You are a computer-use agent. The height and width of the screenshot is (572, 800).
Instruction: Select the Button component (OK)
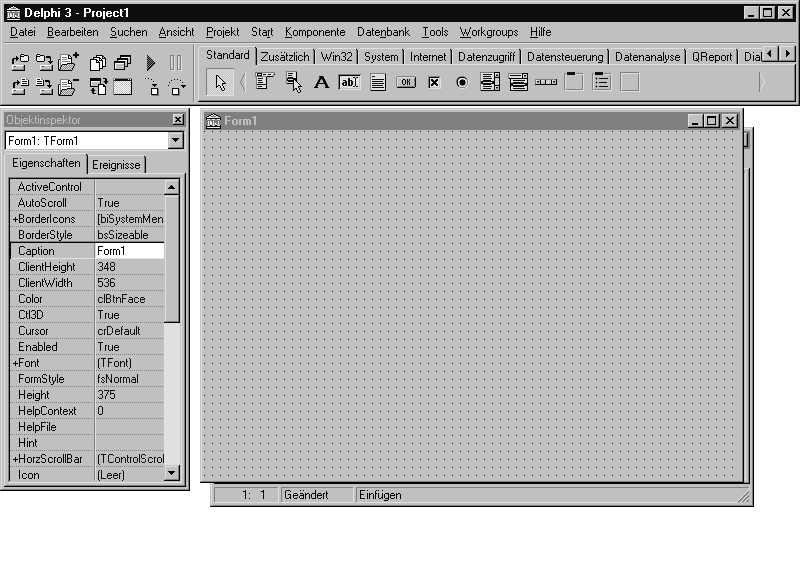(x=406, y=82)
